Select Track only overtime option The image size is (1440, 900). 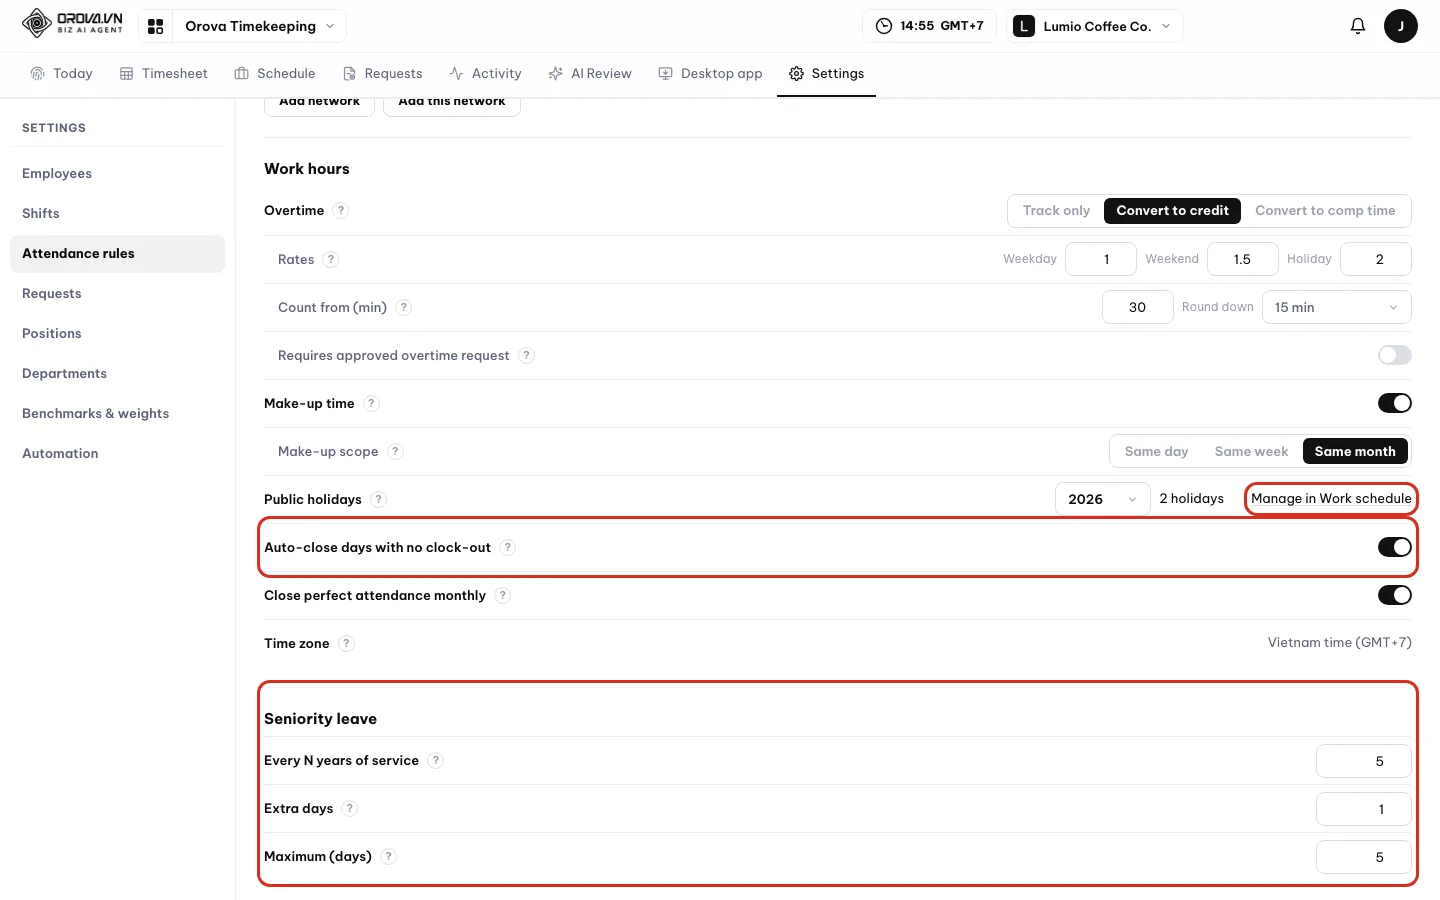tap(1056, 210)
